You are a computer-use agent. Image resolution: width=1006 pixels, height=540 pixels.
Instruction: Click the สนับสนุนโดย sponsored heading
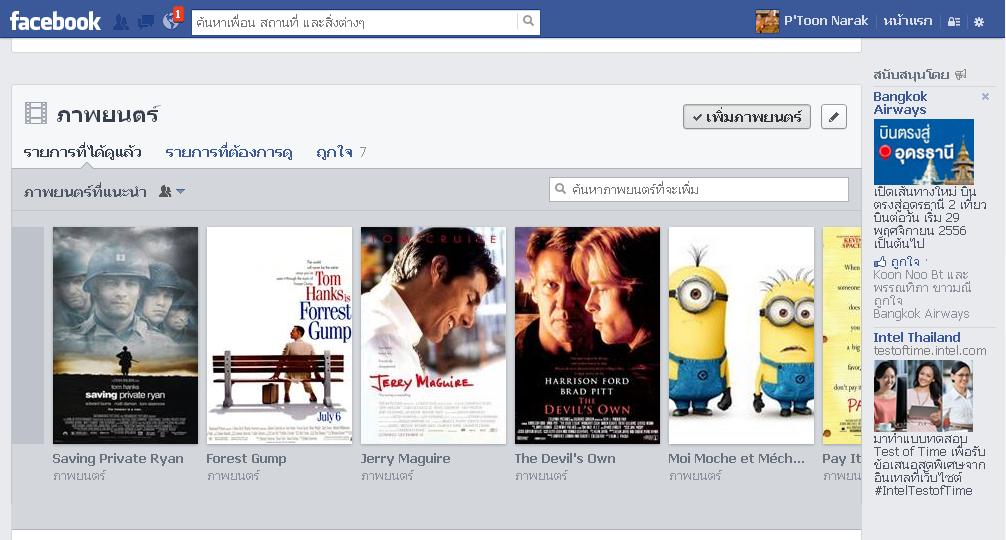(x=911, y=74)
